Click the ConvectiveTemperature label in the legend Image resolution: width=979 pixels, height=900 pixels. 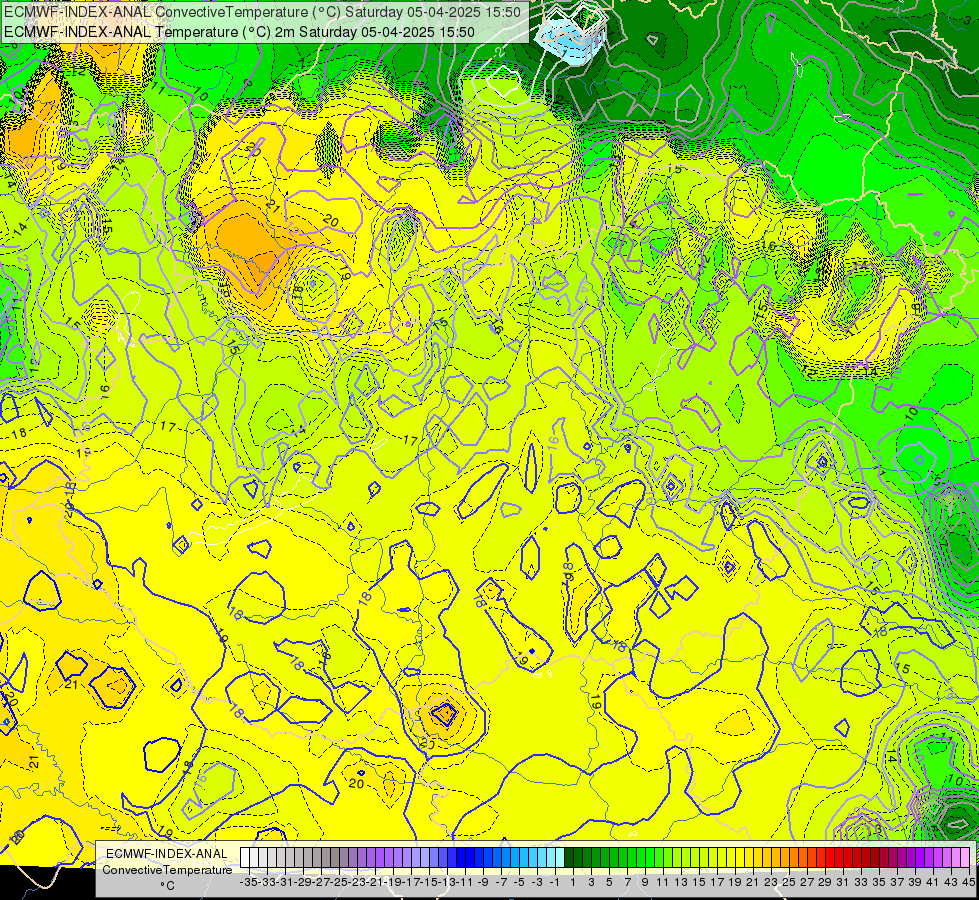point(167,870)
